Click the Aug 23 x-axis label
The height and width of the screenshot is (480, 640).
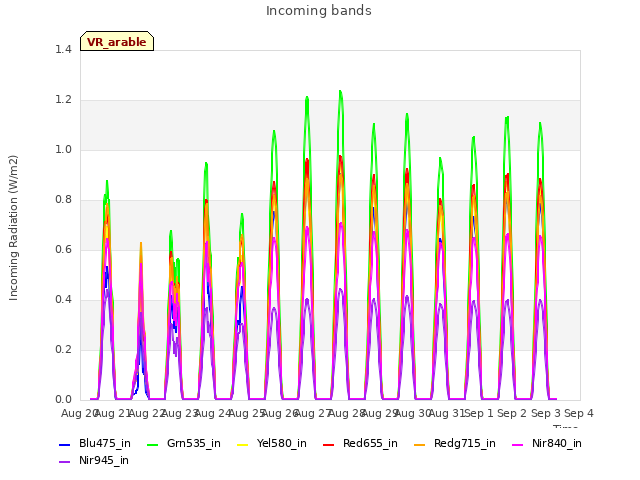pos(179,413)
